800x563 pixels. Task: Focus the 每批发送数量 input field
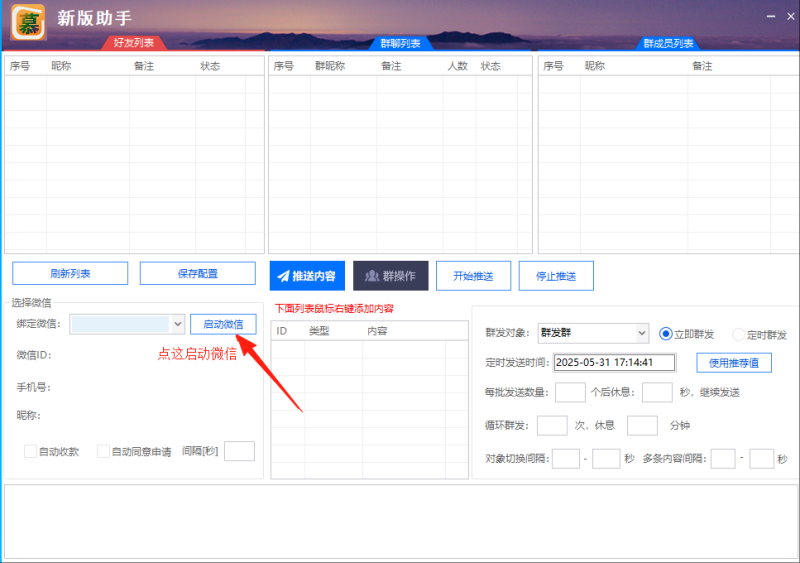click(570, 393)
